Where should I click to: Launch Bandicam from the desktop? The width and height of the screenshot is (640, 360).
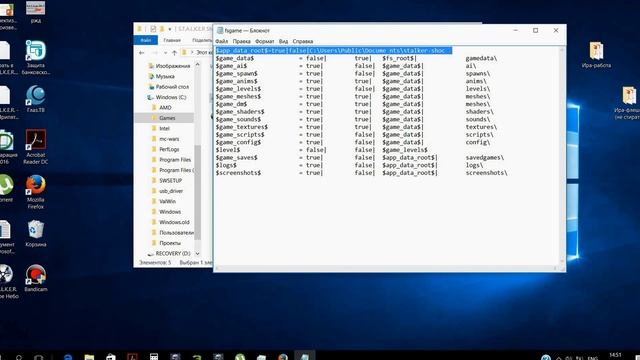pyautogui.click(x=36, y=278)
